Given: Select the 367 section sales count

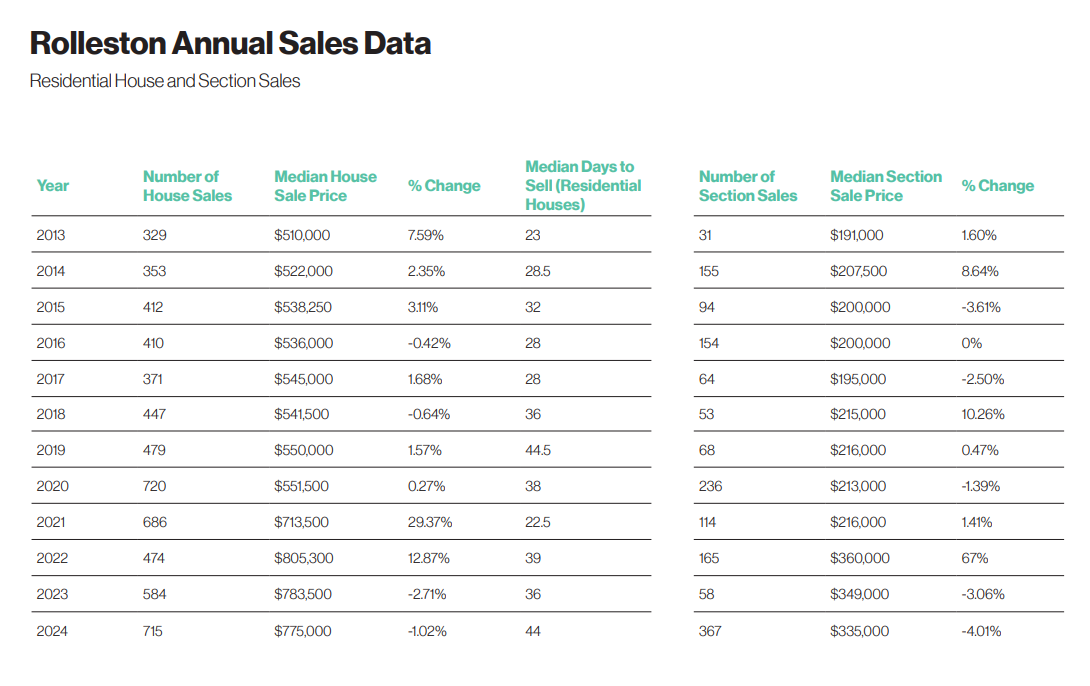Looking at the screenshot, I should point(710,631).
